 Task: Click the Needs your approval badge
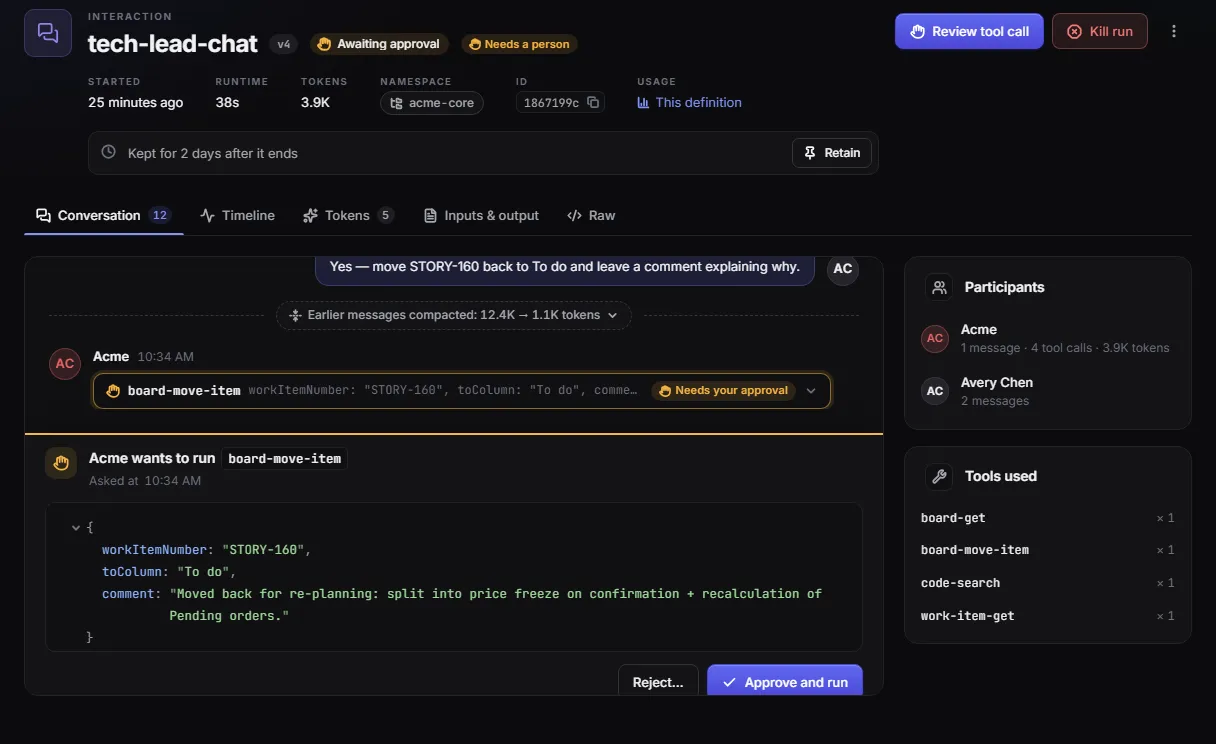point(724,390)
